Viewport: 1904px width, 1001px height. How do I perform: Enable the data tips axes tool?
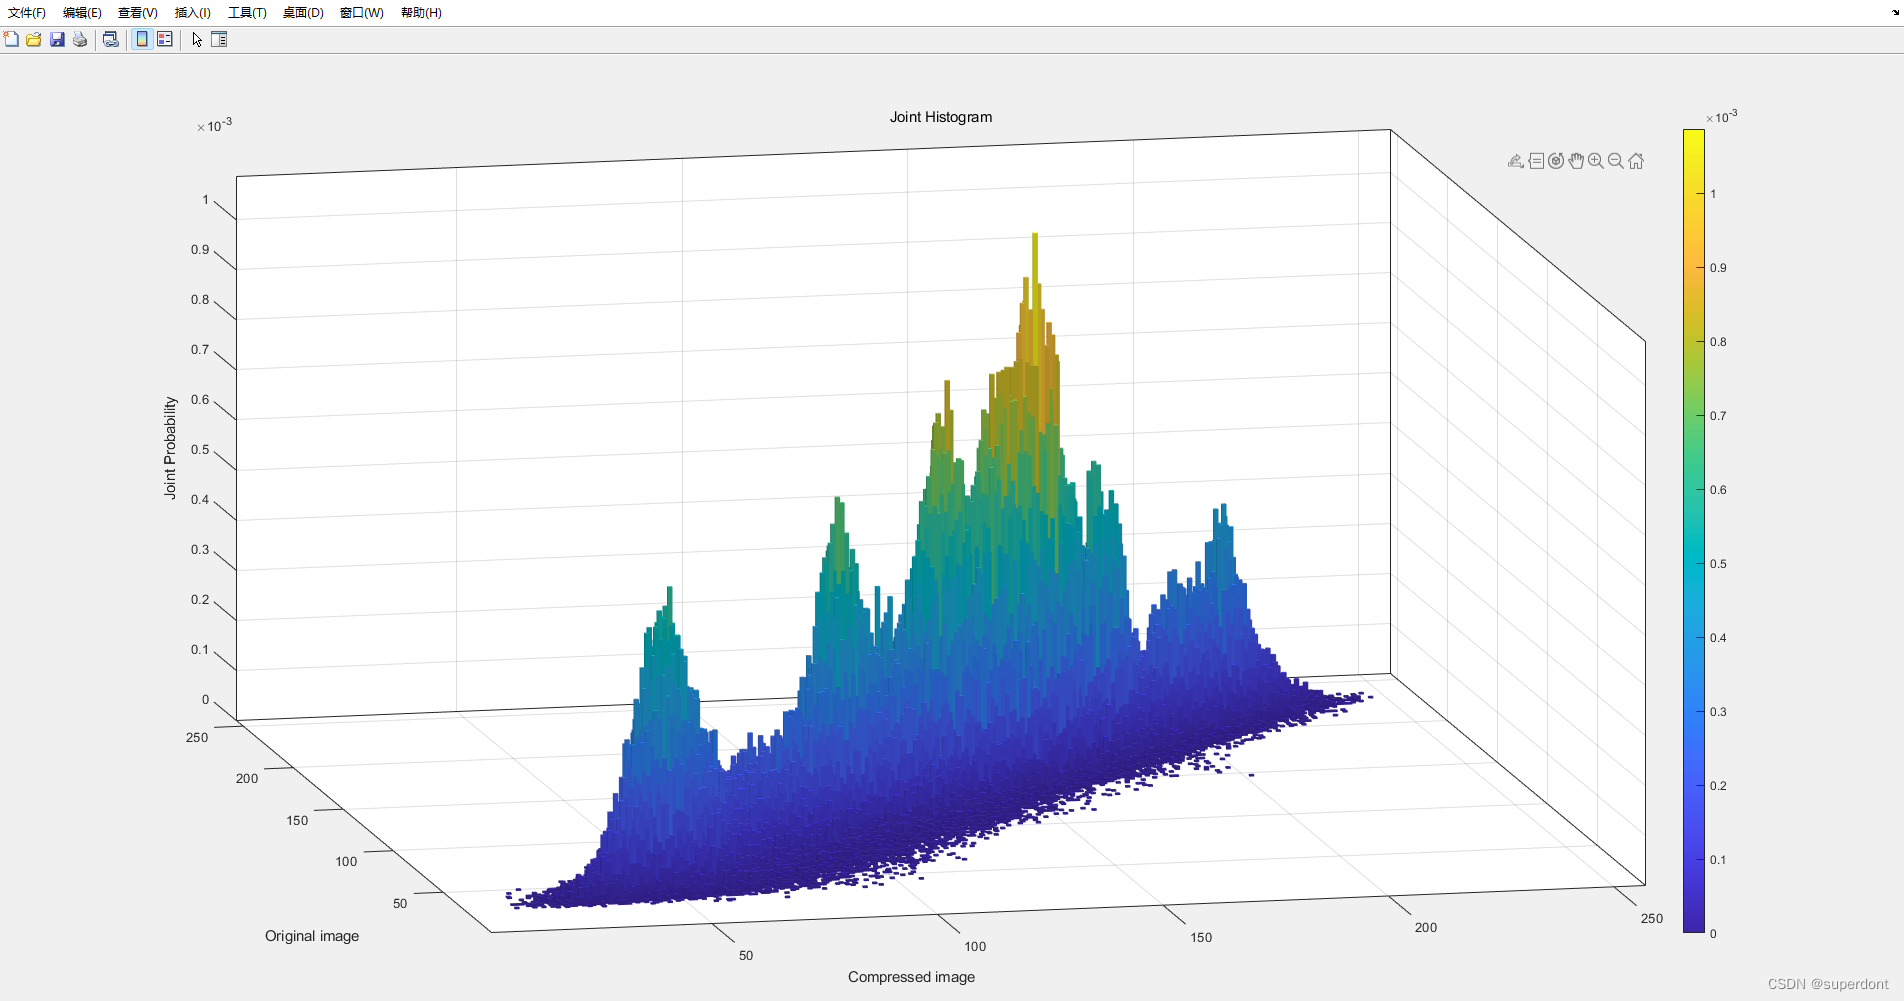point(1536,161)
